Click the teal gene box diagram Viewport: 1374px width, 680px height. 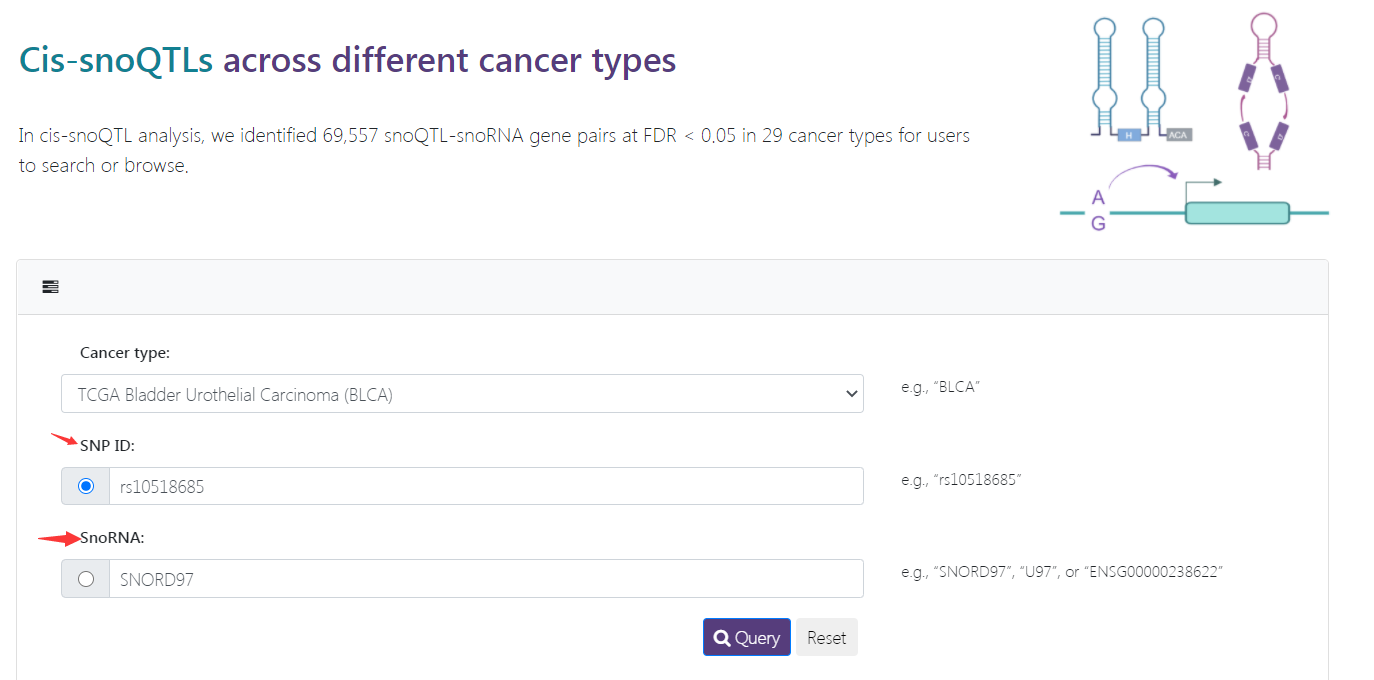tap(1237, 212)
